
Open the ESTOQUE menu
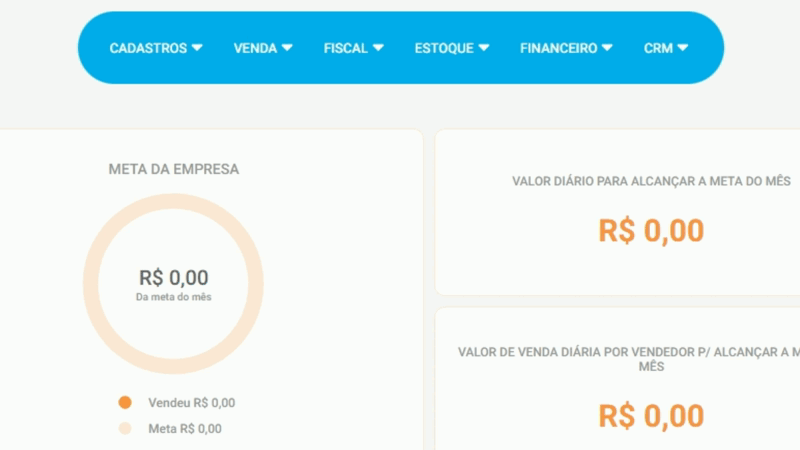(452, 48)
